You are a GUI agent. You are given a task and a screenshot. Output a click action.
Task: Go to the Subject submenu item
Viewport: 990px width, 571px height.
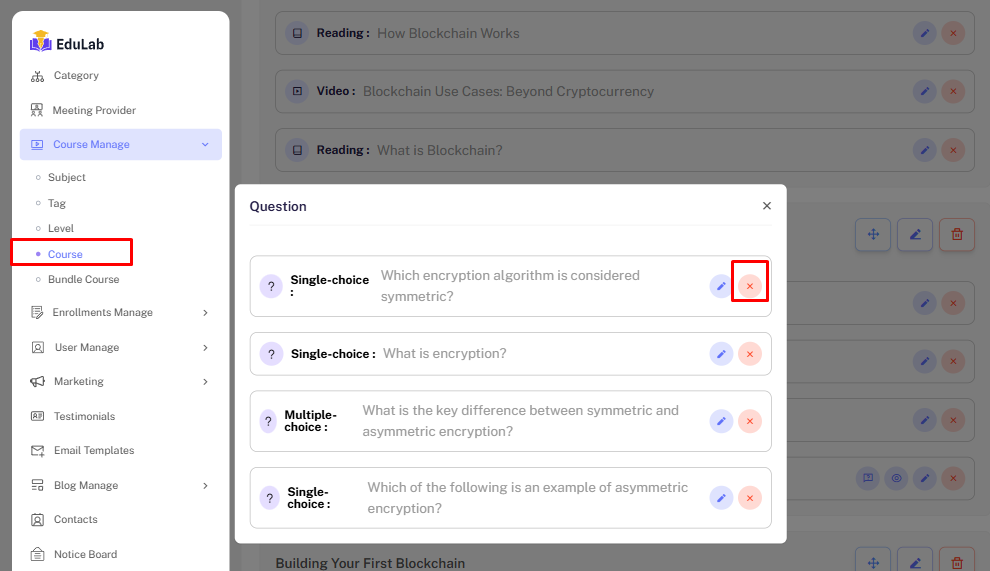click(x=67, y=178)
